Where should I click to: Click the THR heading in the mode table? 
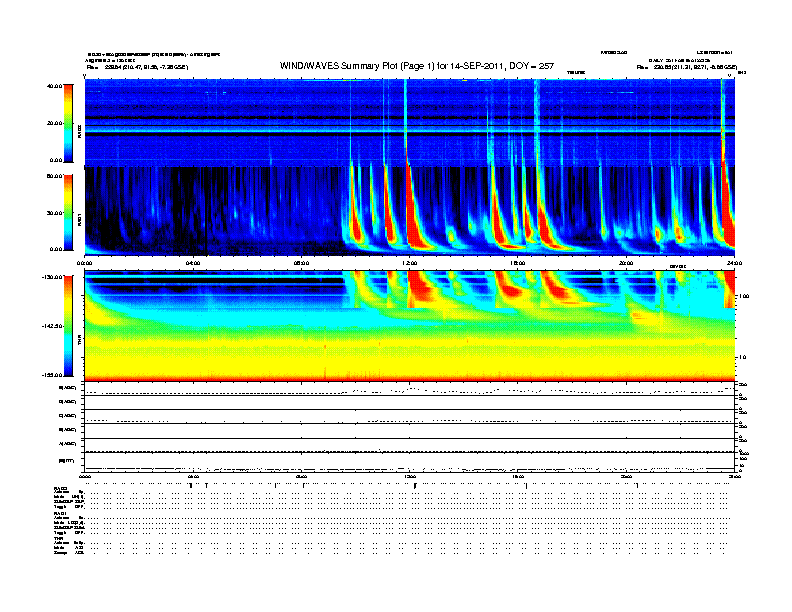pyautogui.click(x=59, y=538)
